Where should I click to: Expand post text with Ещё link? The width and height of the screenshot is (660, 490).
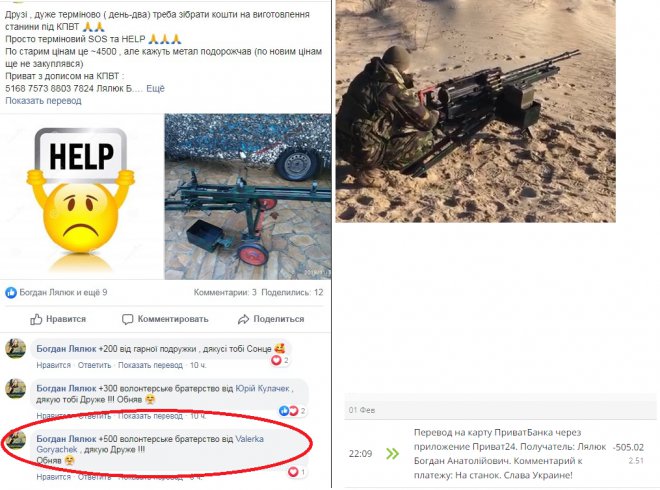[x=155, y=88]
